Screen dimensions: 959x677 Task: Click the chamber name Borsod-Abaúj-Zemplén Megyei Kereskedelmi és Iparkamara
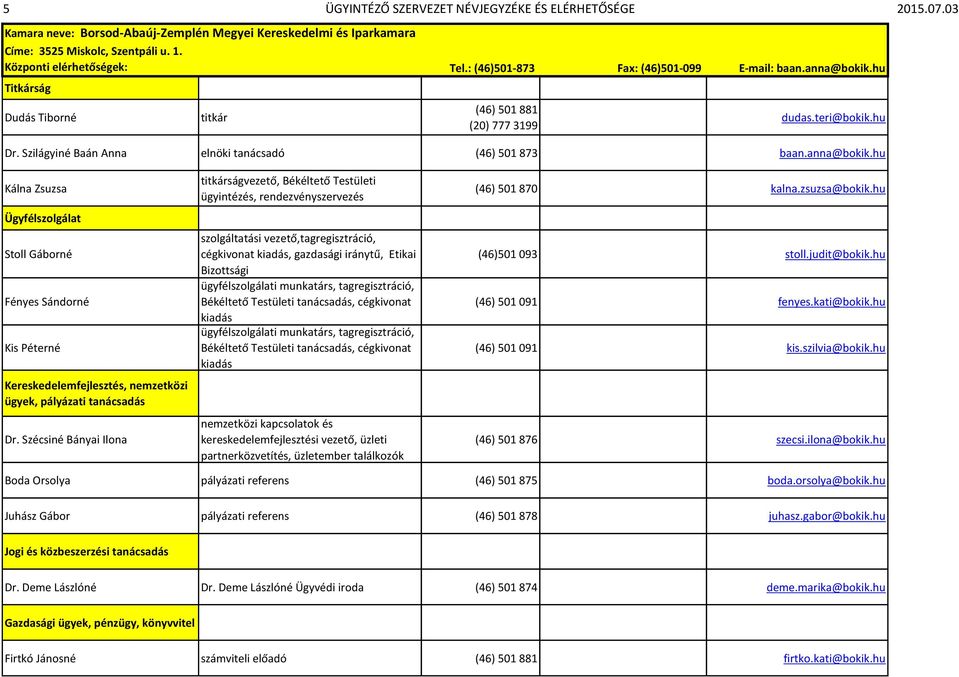[248, 33]
